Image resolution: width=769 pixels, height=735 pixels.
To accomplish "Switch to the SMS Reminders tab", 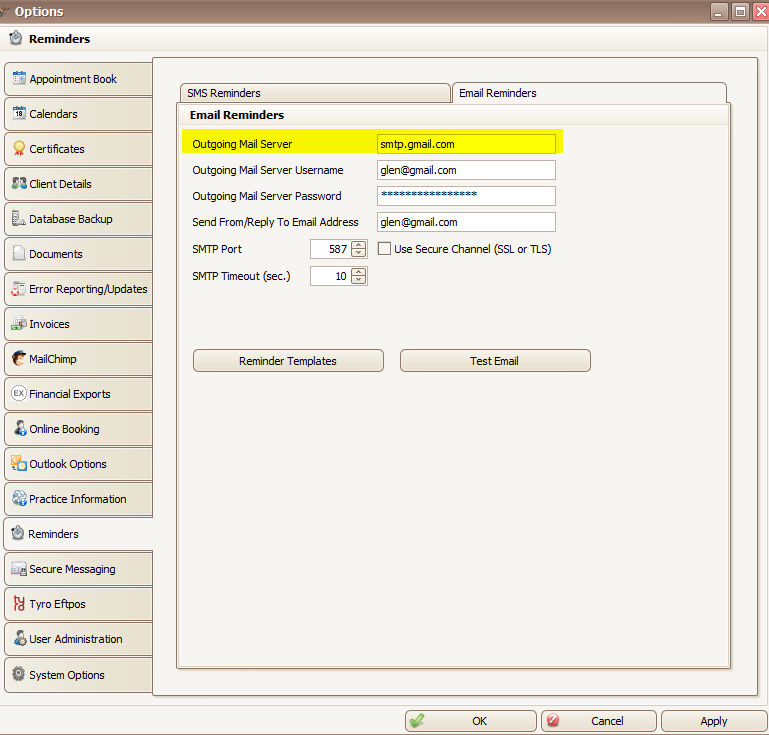I will pyautogui.click(x=315, y=93).
